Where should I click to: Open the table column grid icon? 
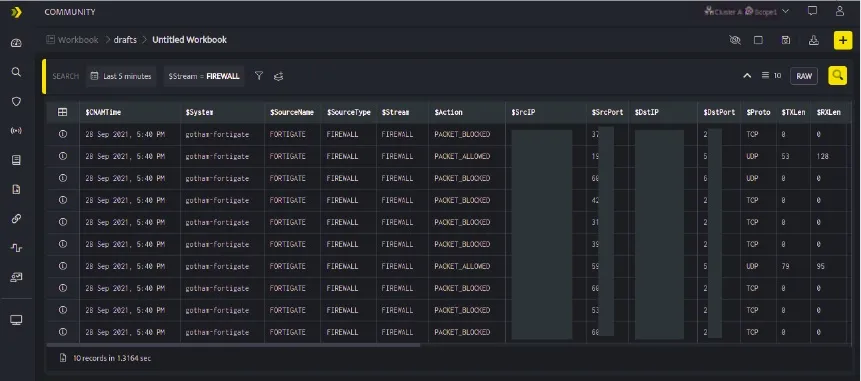63,112
